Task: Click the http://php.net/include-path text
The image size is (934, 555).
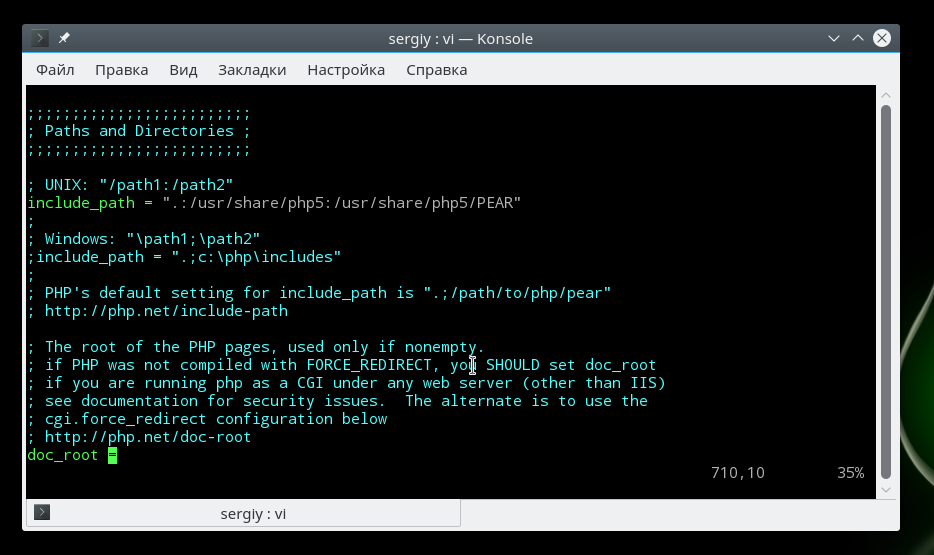Action: pyautogui.click(x=166, y=311)
